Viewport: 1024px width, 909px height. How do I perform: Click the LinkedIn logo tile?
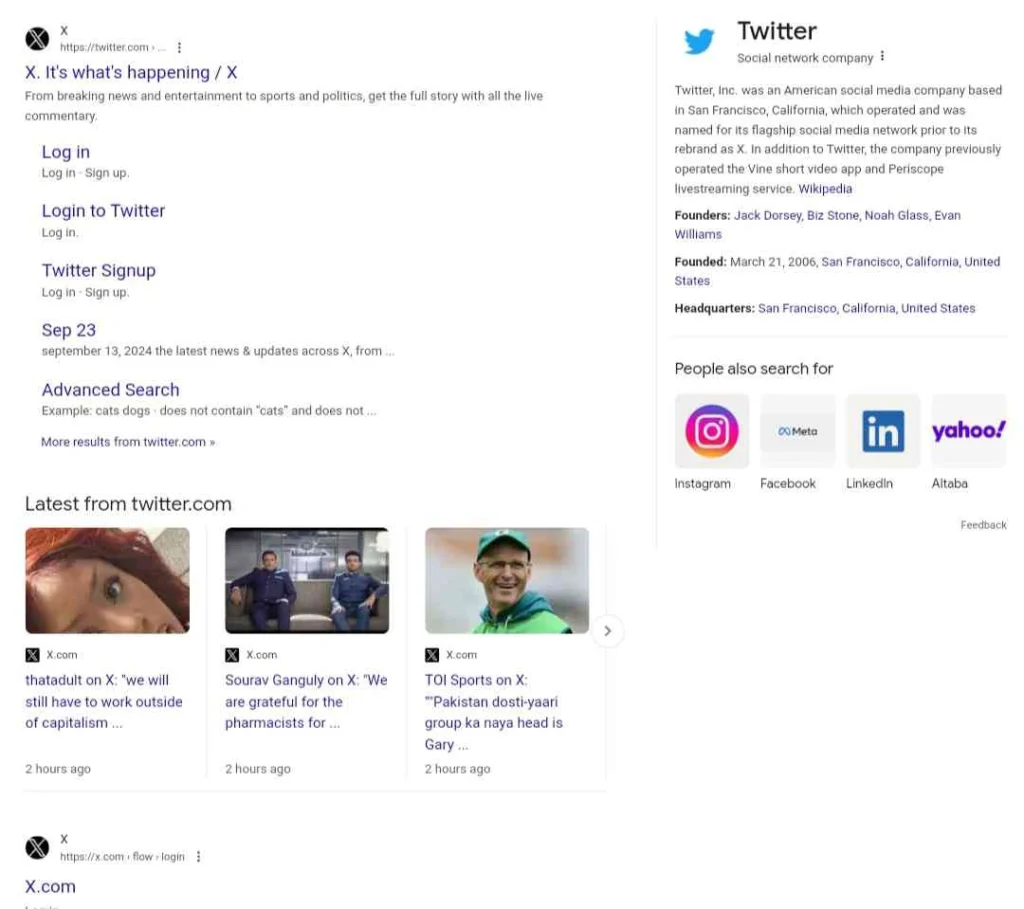click(x=883, y=431)
